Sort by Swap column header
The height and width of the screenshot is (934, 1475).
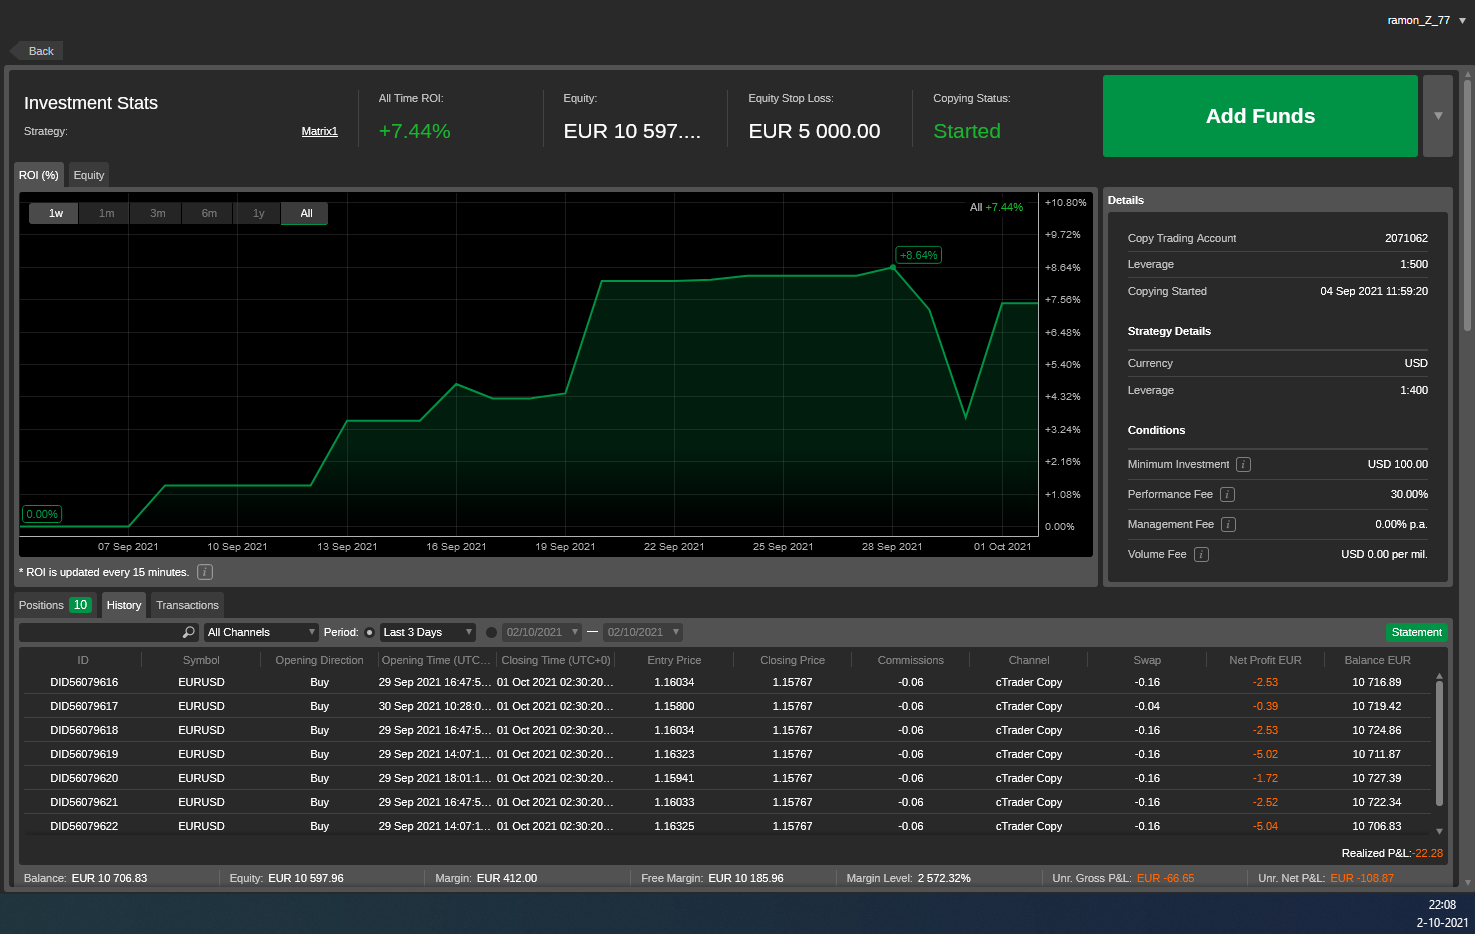(x=1147, y=660)
